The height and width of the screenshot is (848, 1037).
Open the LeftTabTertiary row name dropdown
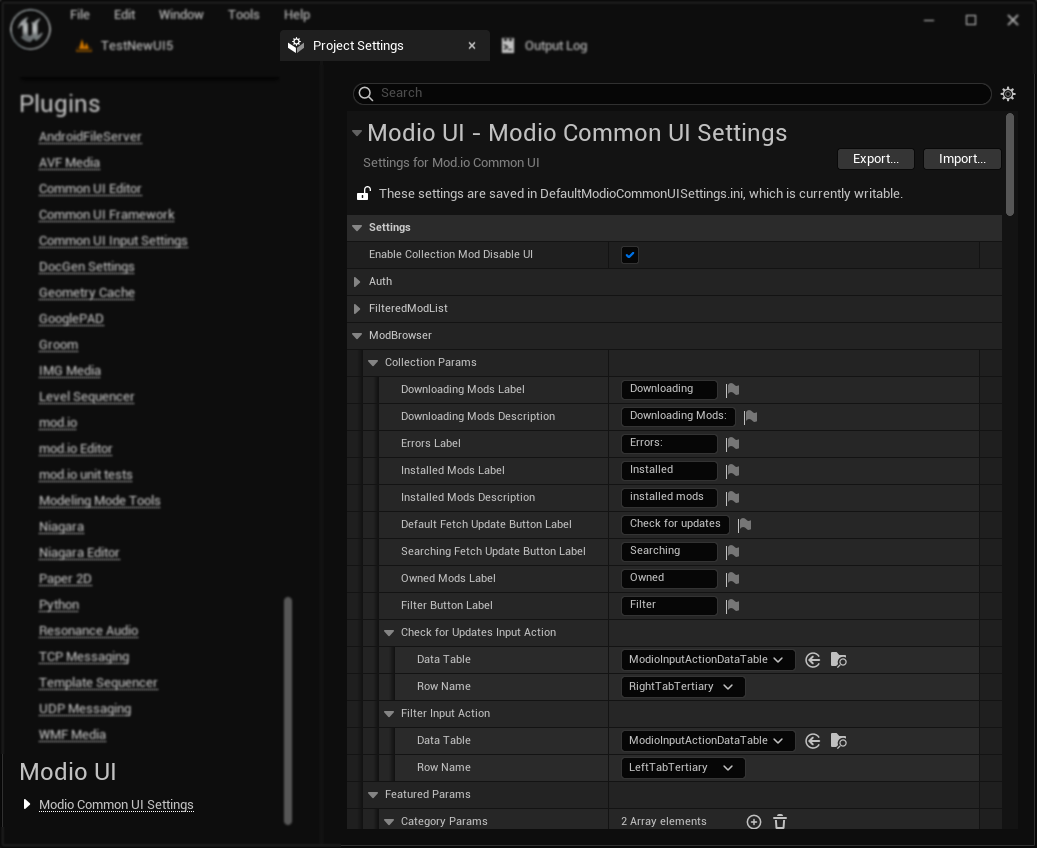tap(683, 767)
